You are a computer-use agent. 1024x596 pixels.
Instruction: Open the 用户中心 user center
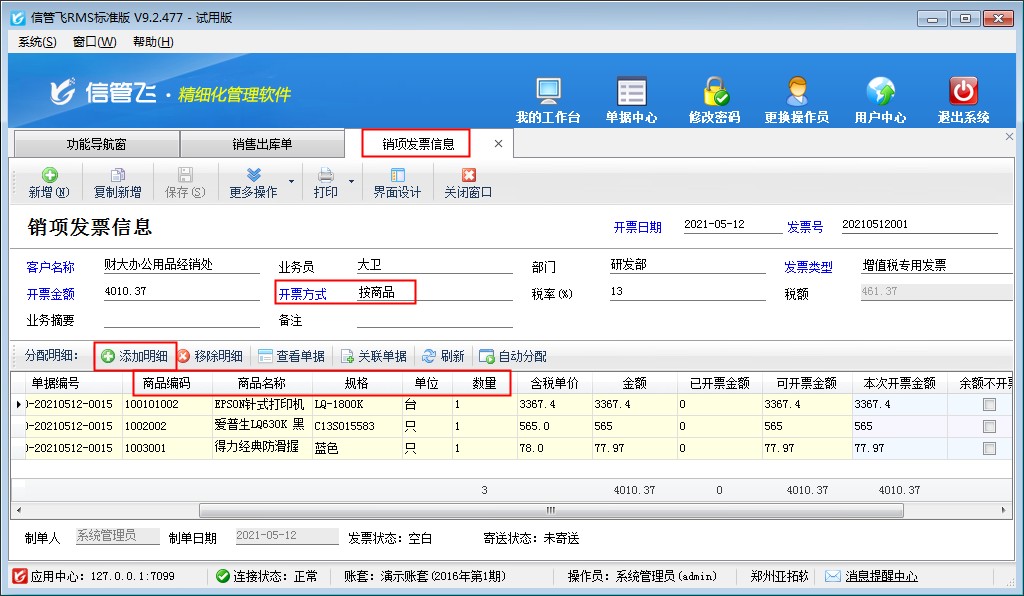(x=879, y=97)
